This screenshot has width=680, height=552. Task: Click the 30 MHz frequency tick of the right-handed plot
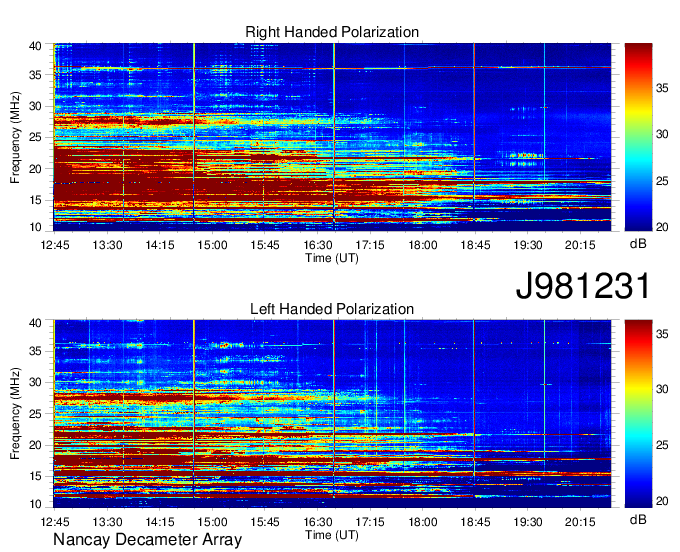[x=35, y=106]
